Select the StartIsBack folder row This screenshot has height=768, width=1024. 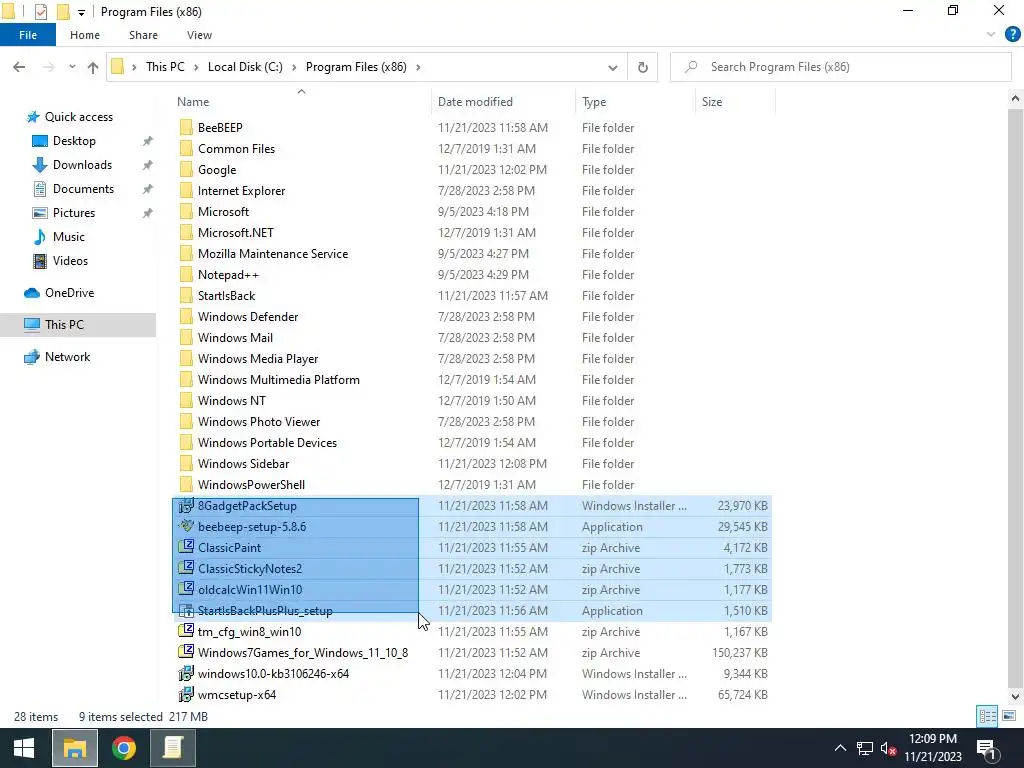click(472, 295)
